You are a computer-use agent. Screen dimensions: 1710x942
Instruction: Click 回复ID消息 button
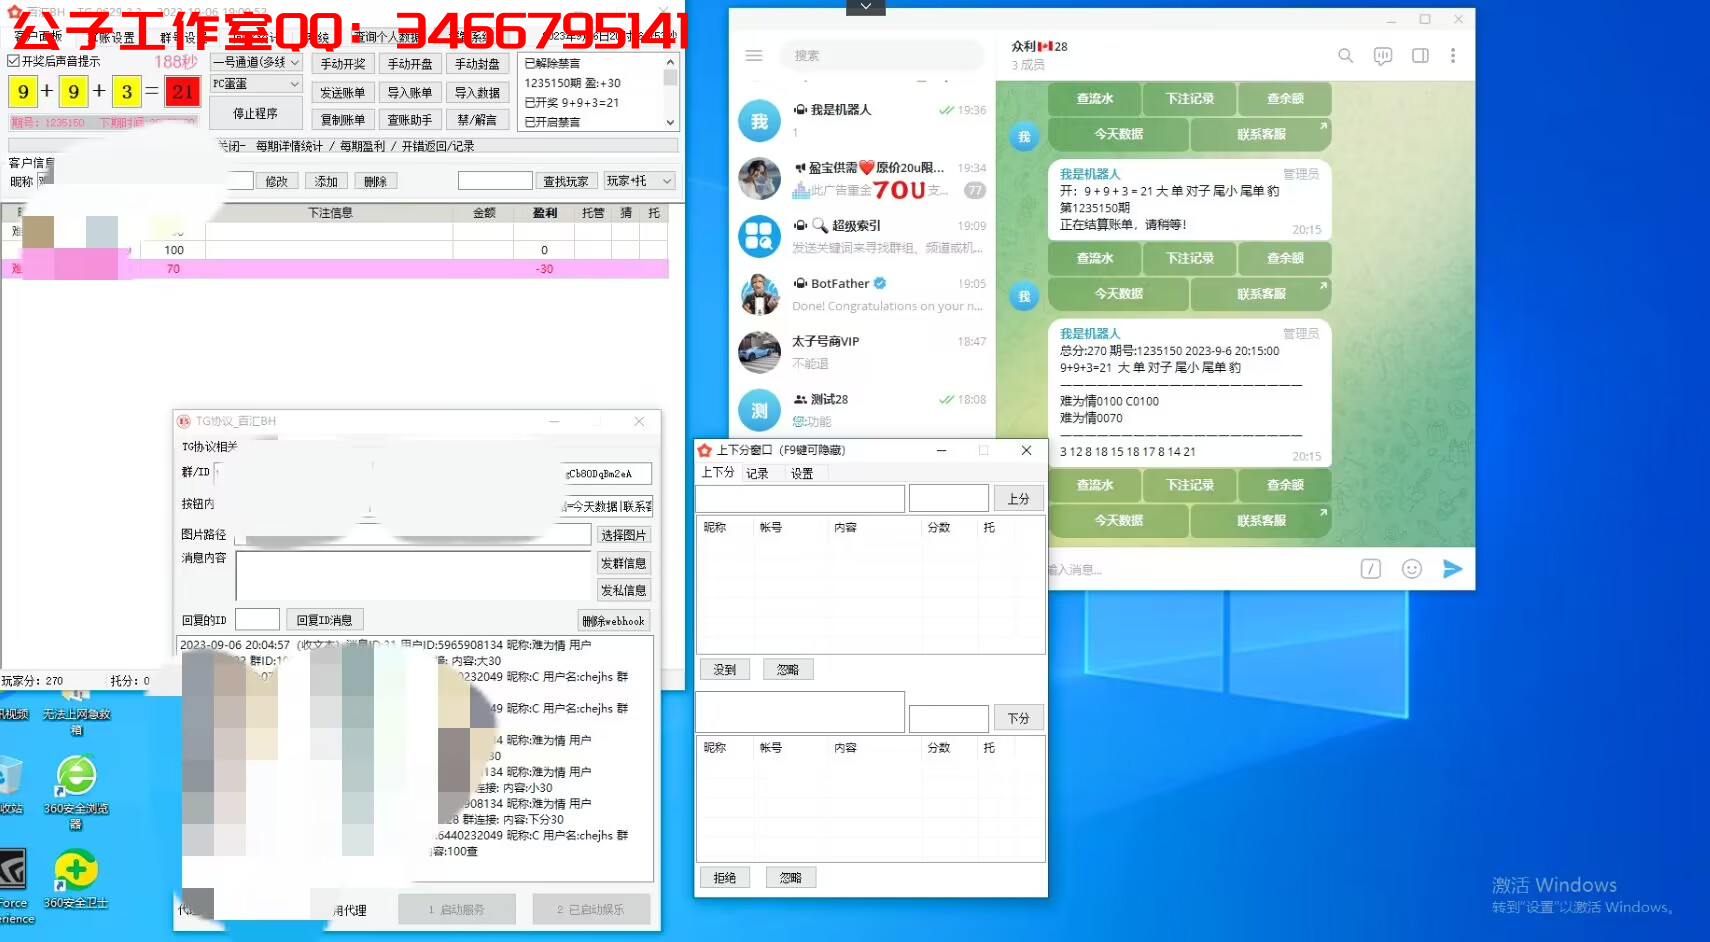[324, 620]
